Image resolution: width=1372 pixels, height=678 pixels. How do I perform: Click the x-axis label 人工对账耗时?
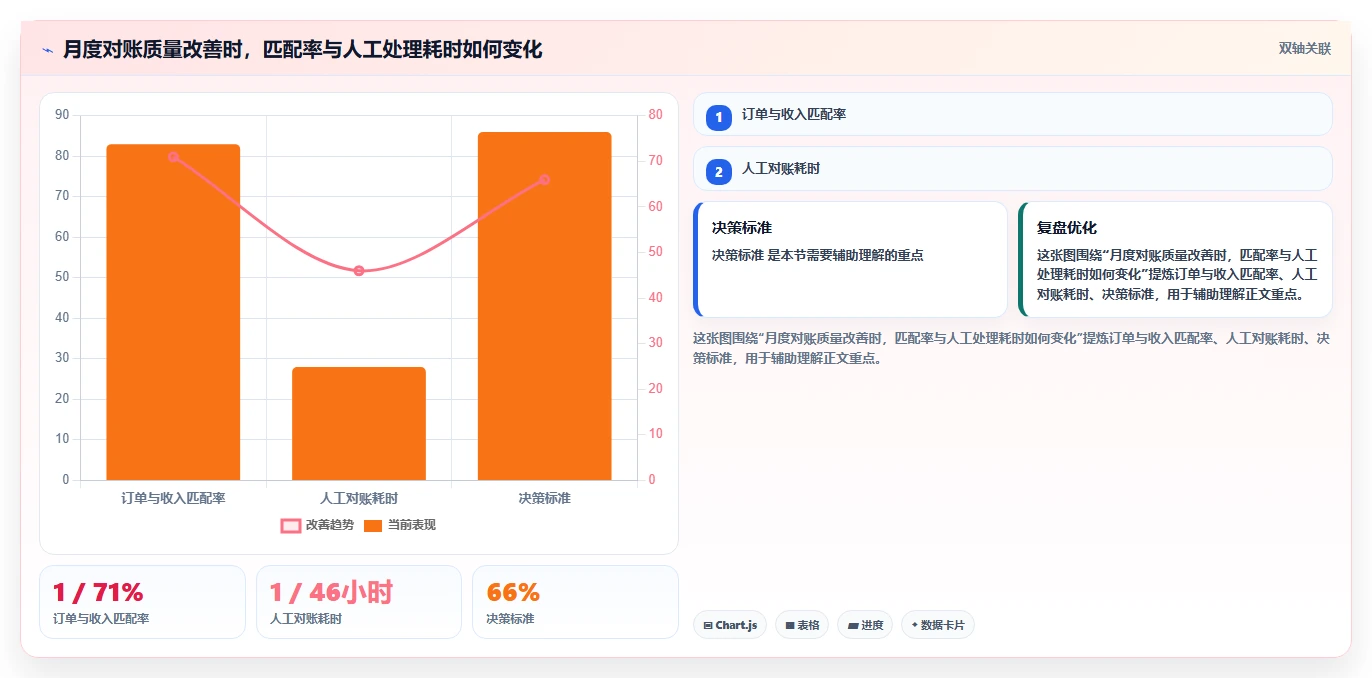coord(359,497)
